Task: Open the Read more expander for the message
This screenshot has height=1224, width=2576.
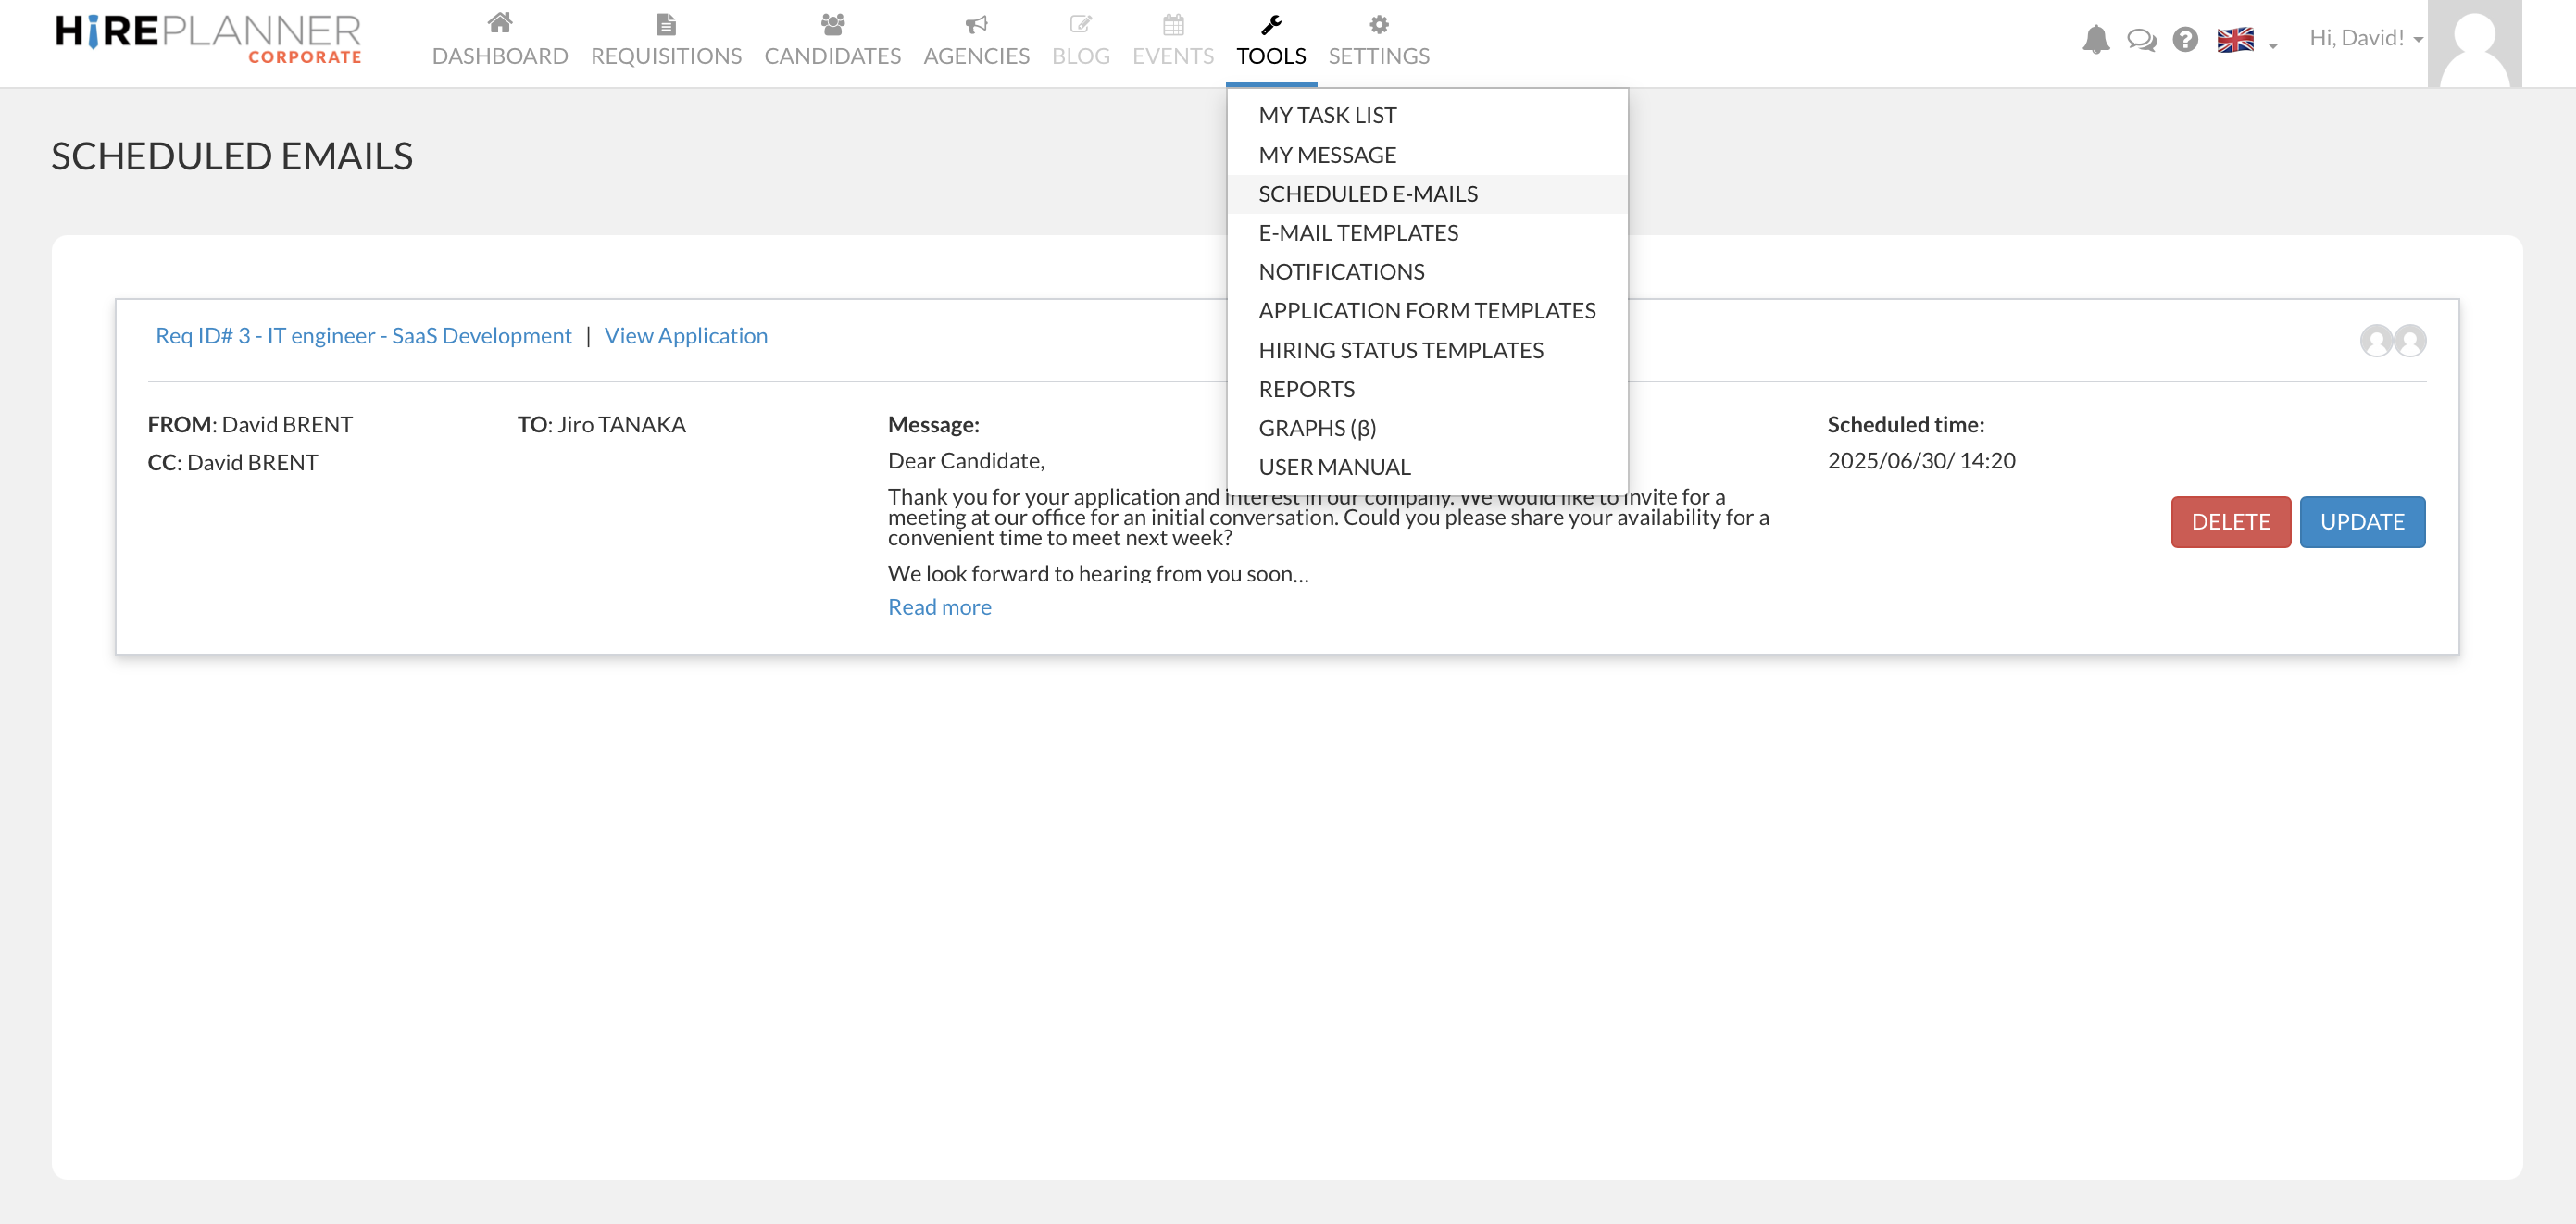Action: [x=938, y=606]
